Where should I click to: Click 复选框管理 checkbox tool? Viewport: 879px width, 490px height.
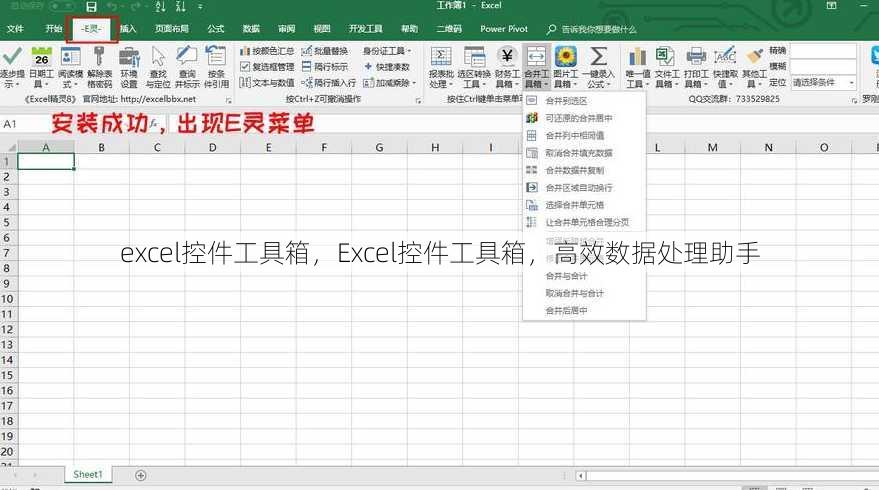(267, 67)
